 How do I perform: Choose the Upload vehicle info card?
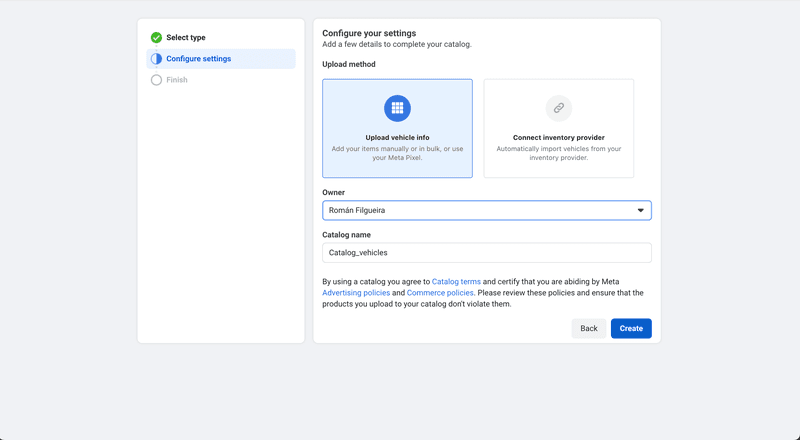coord(397,128)
